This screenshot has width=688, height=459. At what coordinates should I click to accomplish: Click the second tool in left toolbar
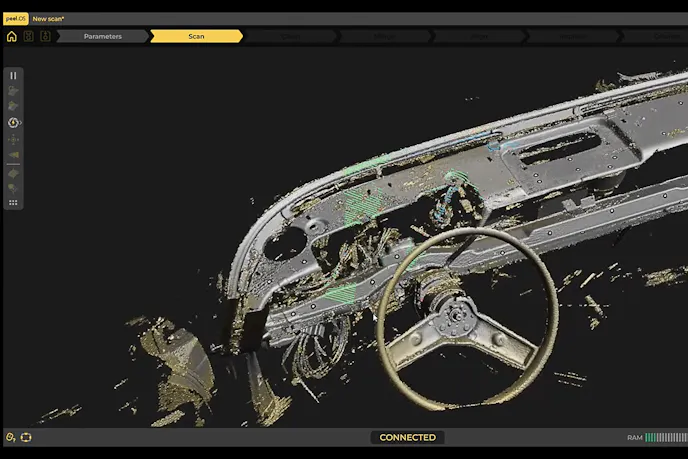pyautogui.click(x=14, y=90)
